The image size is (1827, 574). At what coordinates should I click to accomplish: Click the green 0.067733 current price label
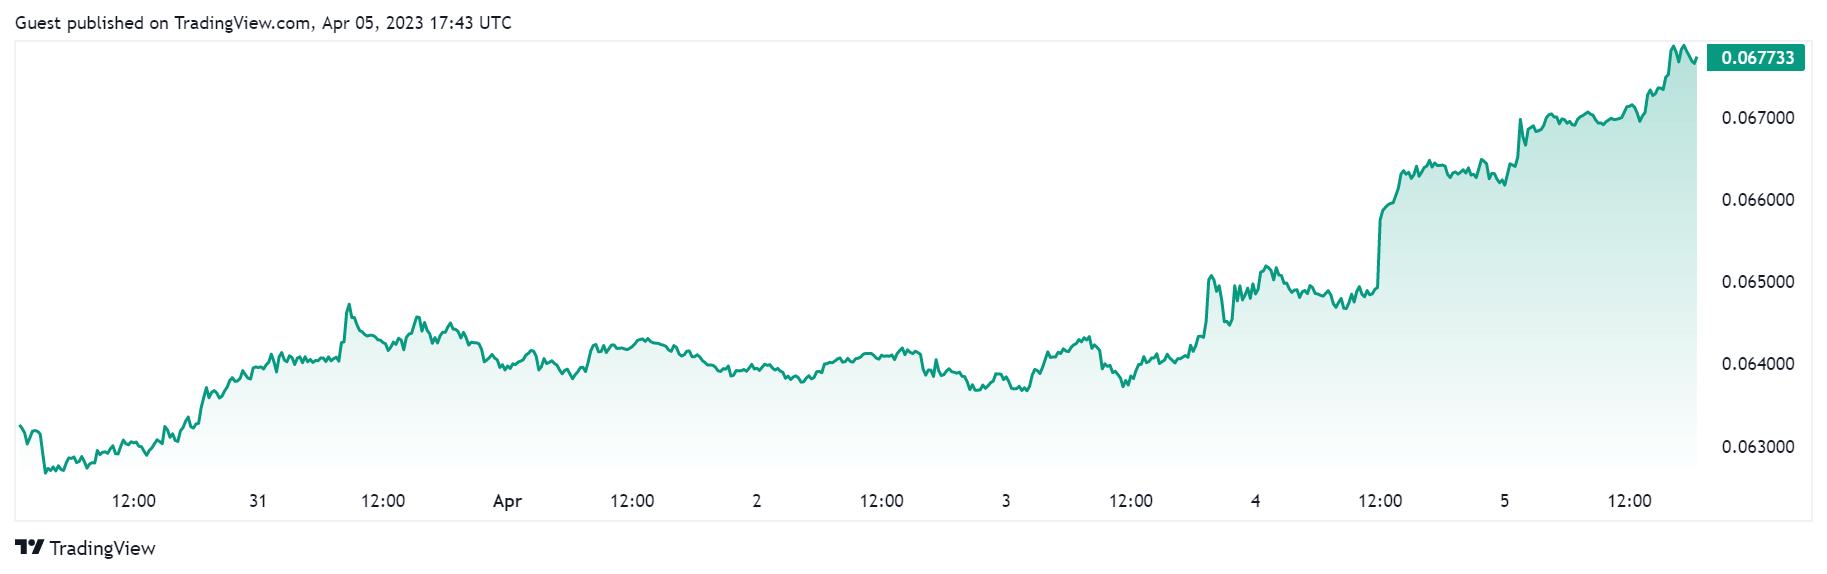pyautogui.click(x=1757, y=58)
